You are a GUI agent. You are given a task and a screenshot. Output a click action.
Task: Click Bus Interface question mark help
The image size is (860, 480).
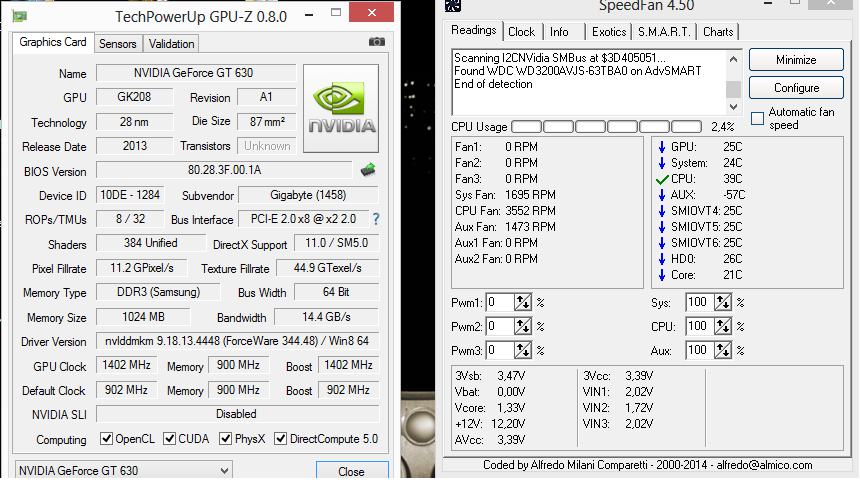coord(376,219)
